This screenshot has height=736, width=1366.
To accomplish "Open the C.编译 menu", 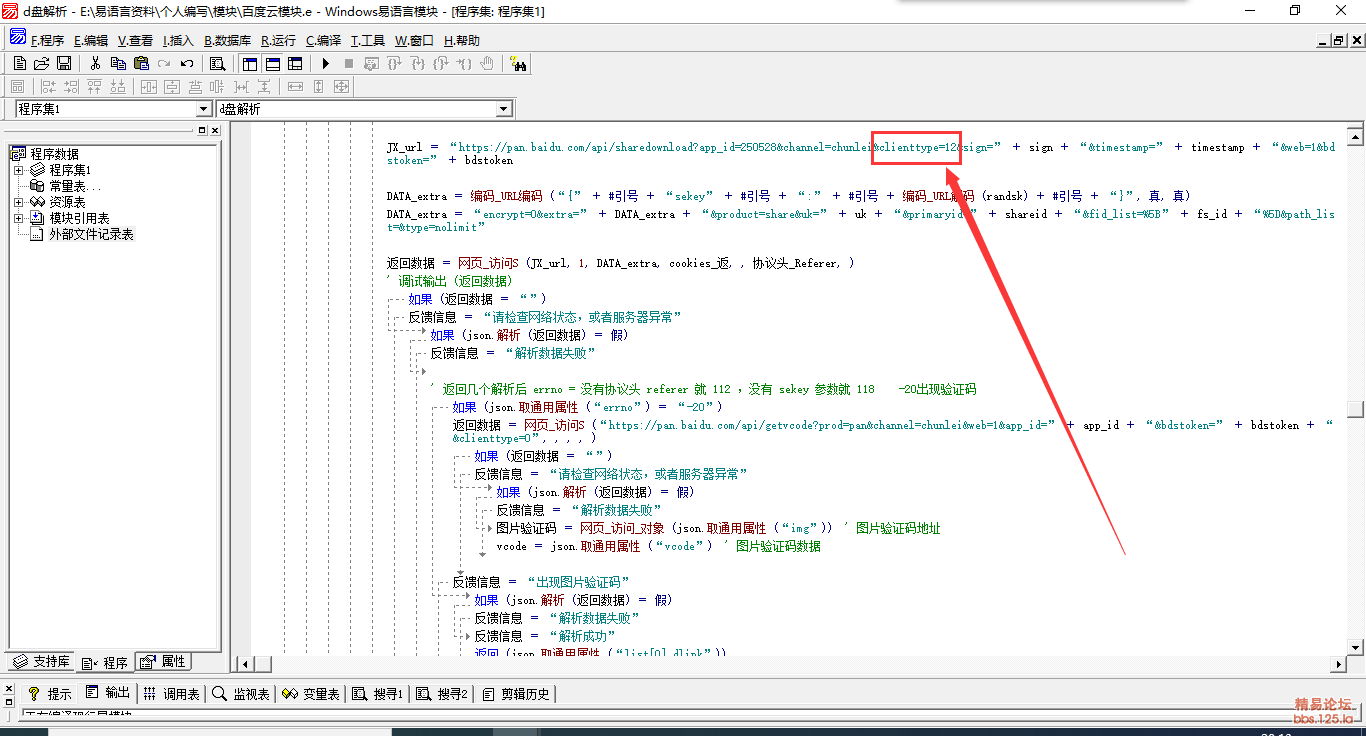I will click(323, 41).
